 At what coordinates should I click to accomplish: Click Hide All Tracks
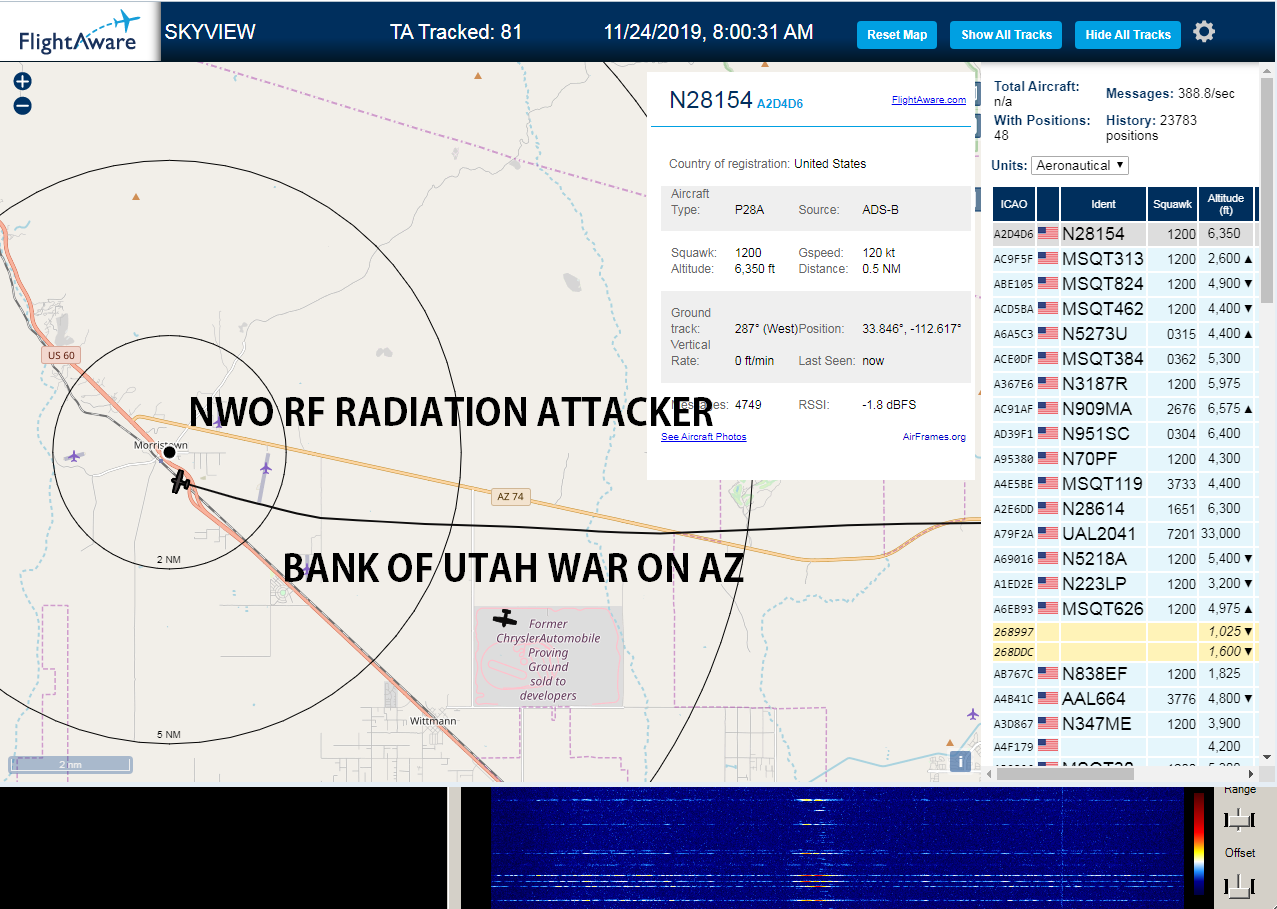(x=1128, y=35)
